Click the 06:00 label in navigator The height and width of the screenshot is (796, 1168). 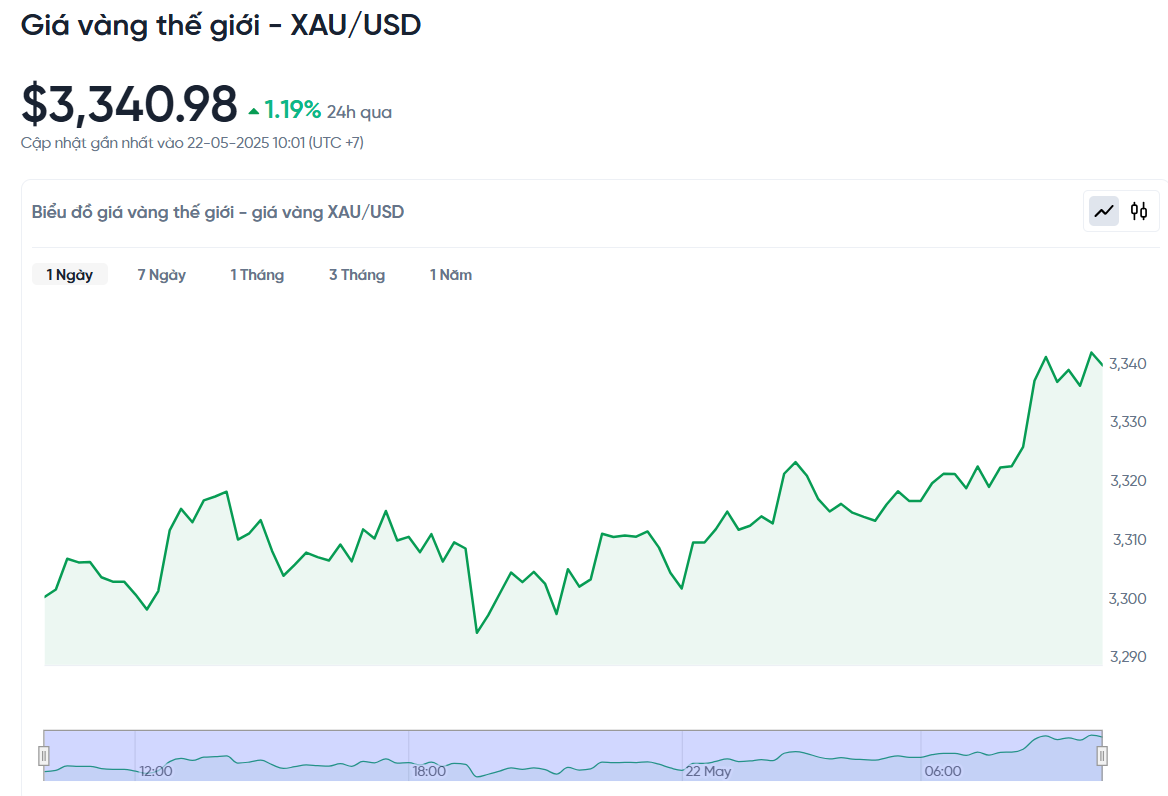(943, 771)
